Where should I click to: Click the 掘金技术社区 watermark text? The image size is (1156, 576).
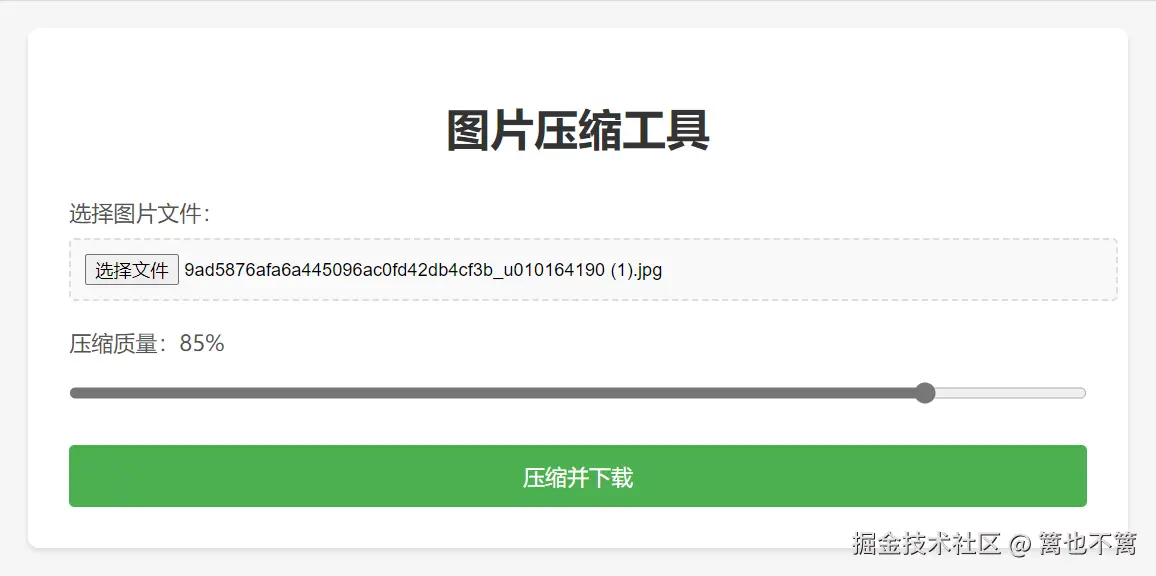926,544
